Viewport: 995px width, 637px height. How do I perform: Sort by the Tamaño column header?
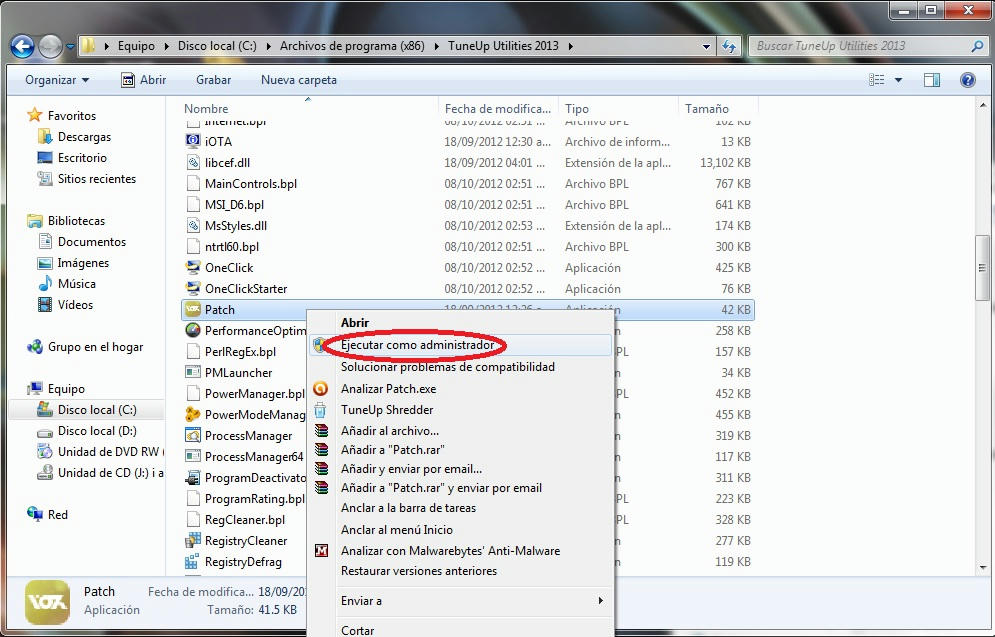point(718,108)
